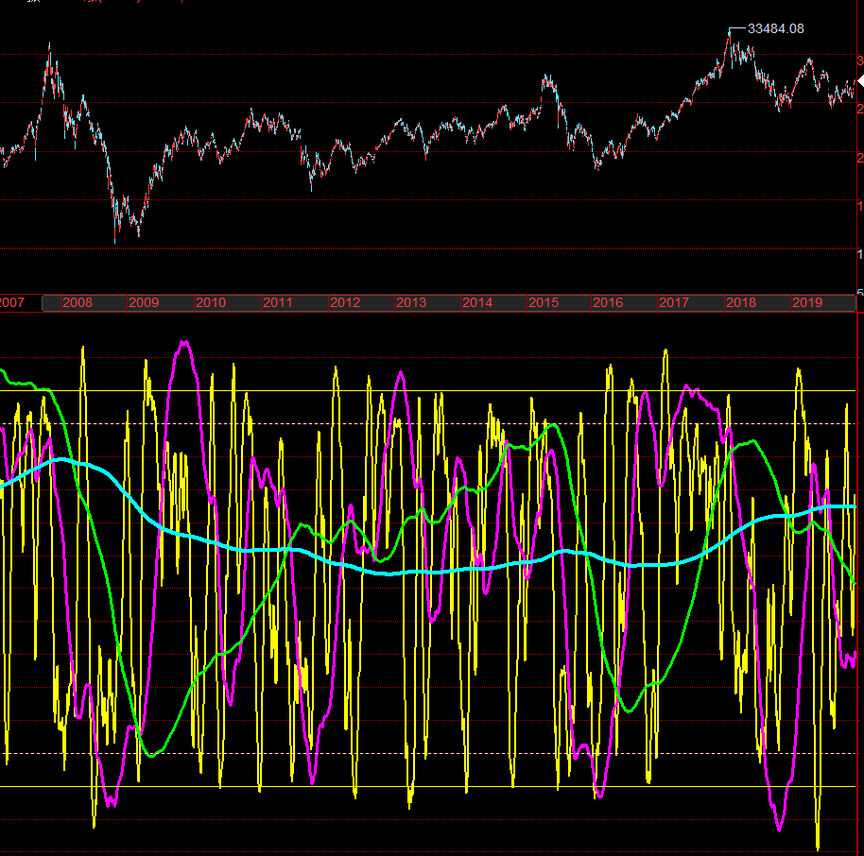Click the 2017 timeline marker

(674, 303)
